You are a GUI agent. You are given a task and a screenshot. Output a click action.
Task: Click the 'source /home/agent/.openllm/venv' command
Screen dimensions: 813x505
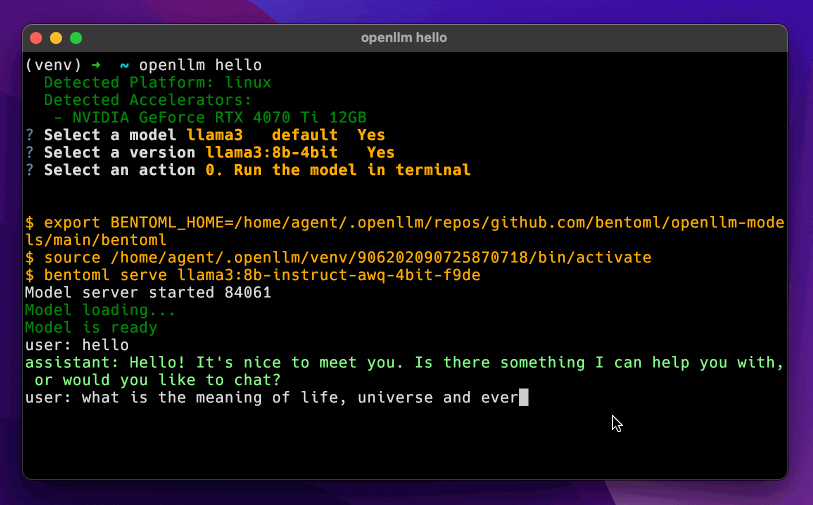(x=338, y=258)
